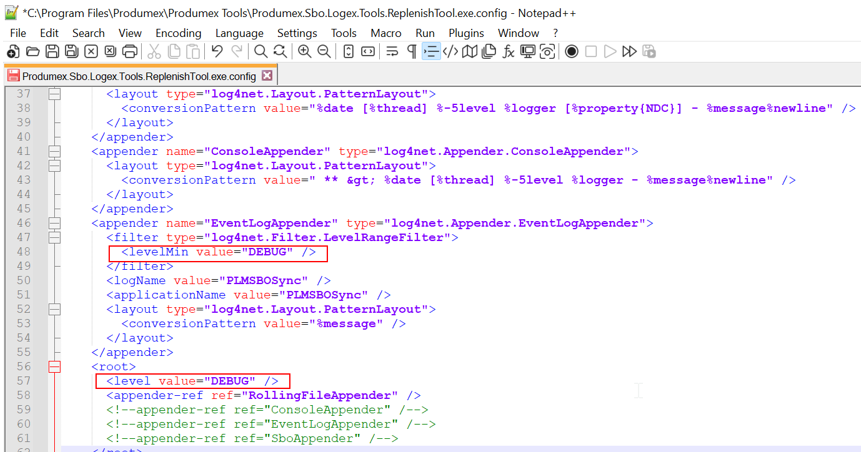Collapse the EventLogAppender block at line 46
Screen dimensions: 867x456
tap(54, 223)
